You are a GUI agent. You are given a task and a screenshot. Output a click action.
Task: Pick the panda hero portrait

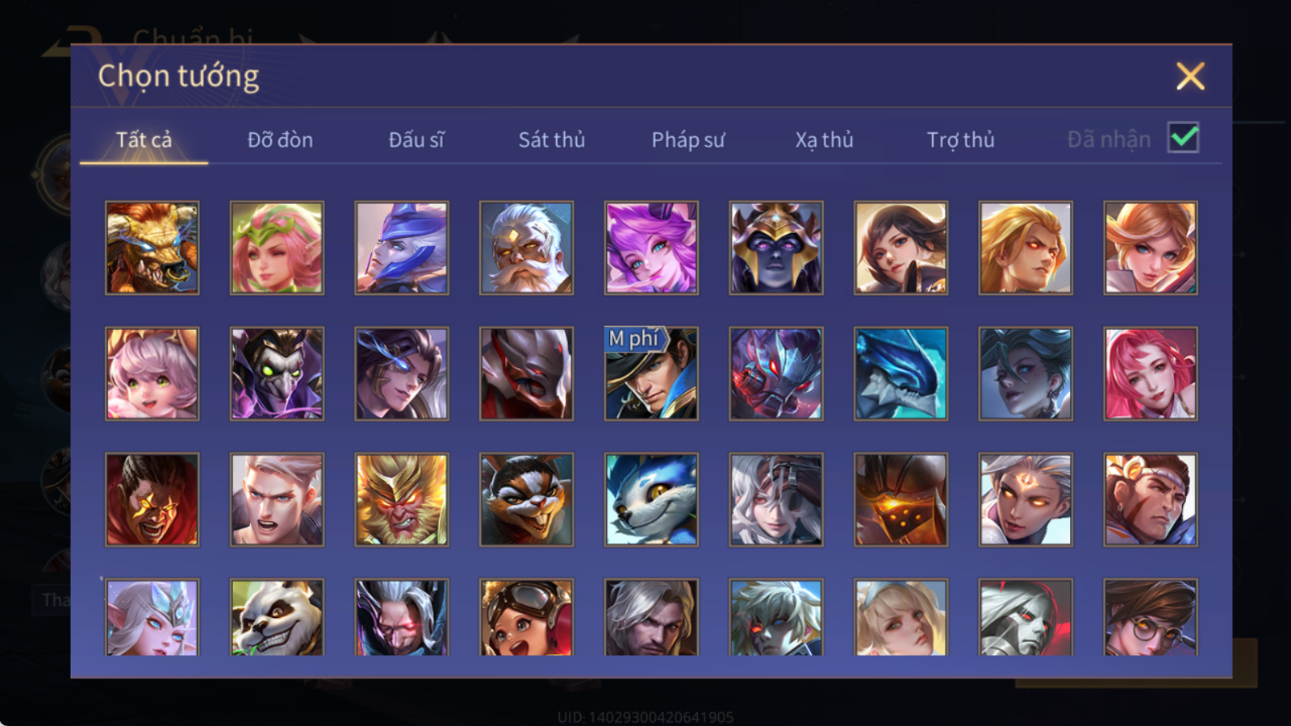click(277, 618)
